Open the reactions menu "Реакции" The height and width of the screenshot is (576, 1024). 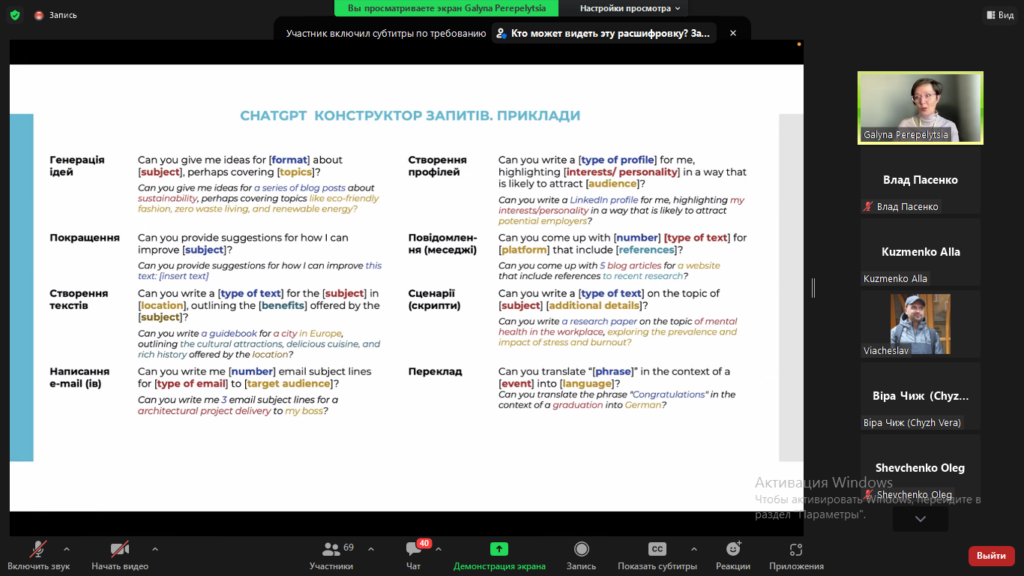(733, 556)
